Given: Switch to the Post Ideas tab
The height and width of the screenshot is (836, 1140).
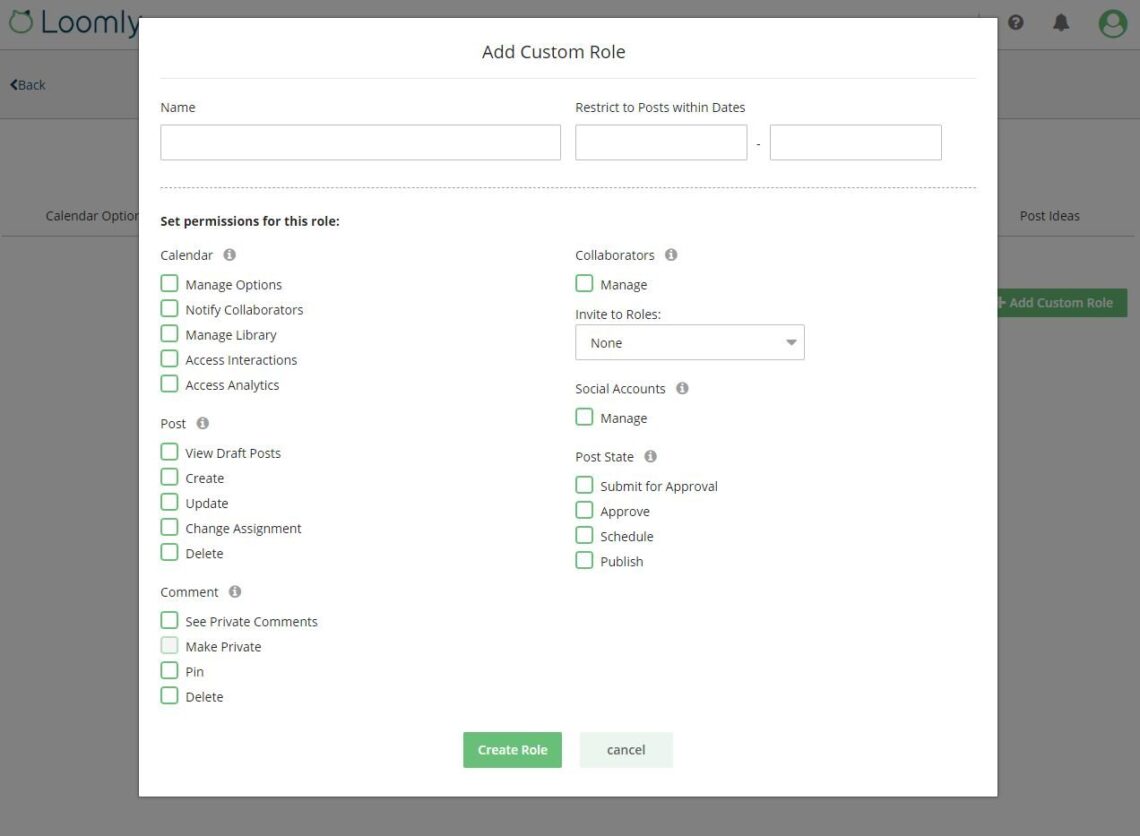Looking at the screenshot, I should click(1049, 215).
